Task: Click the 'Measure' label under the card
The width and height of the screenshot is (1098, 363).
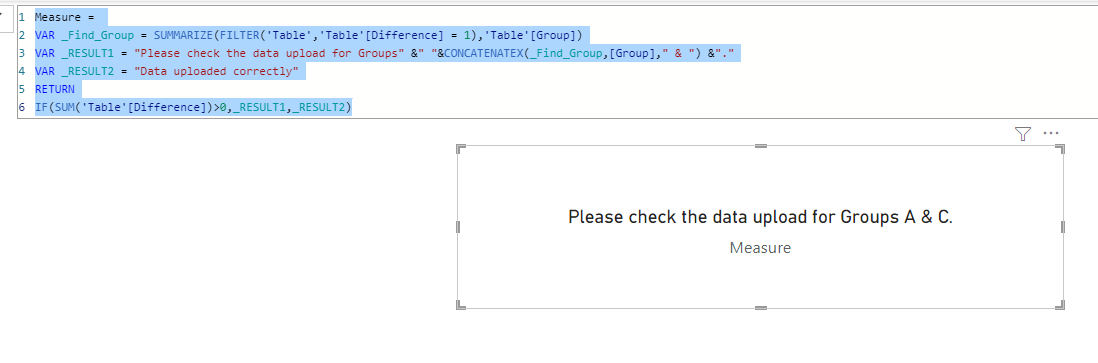Action: [760, 247]
